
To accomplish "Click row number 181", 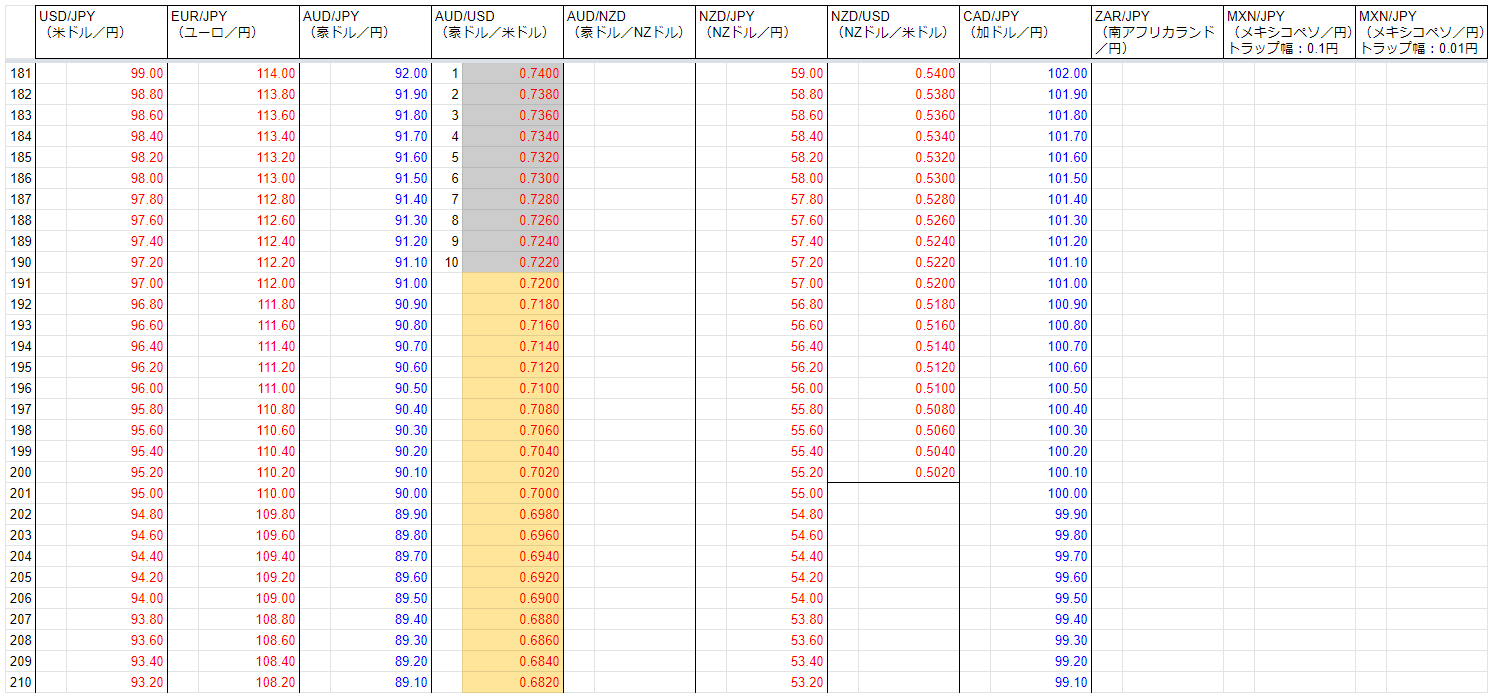I will coord(20,73).
